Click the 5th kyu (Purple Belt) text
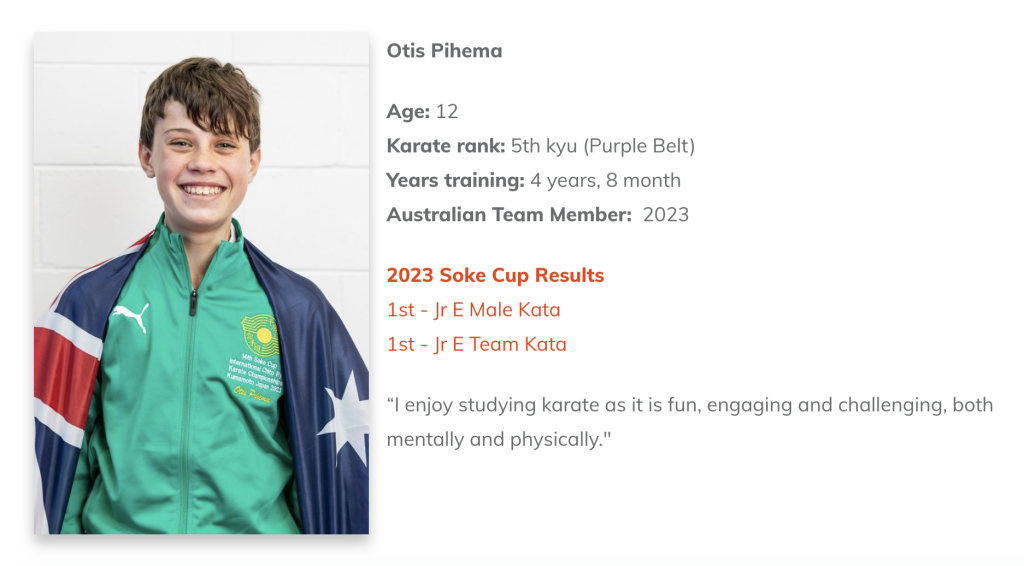The image size is (1024, 566). point(603,146)
